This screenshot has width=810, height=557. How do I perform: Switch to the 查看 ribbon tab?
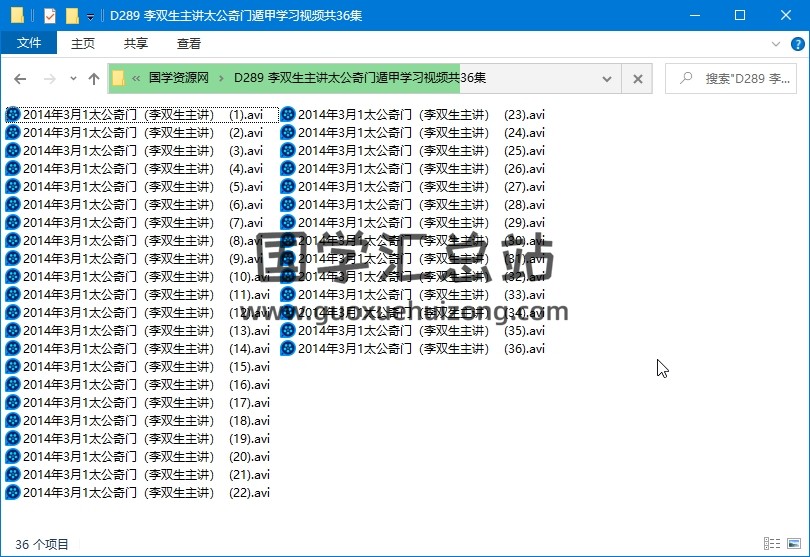pos(189,43)
